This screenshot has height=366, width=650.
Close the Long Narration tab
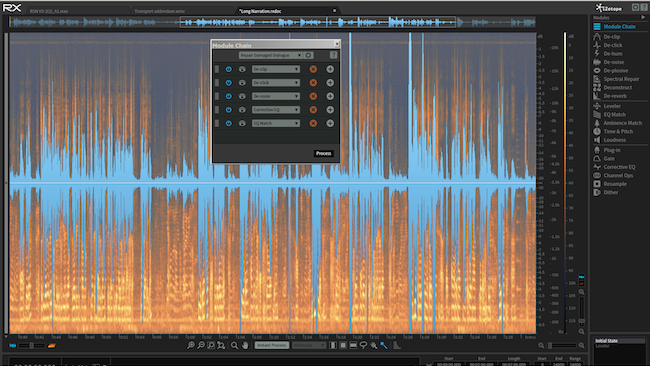[335, 11]
